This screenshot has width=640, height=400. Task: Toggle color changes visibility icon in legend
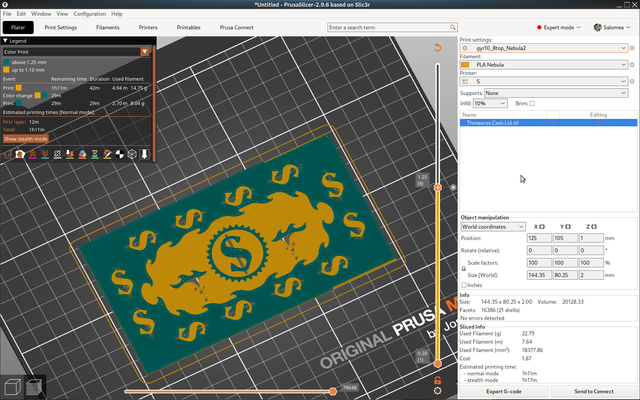(x=82, y=154)
